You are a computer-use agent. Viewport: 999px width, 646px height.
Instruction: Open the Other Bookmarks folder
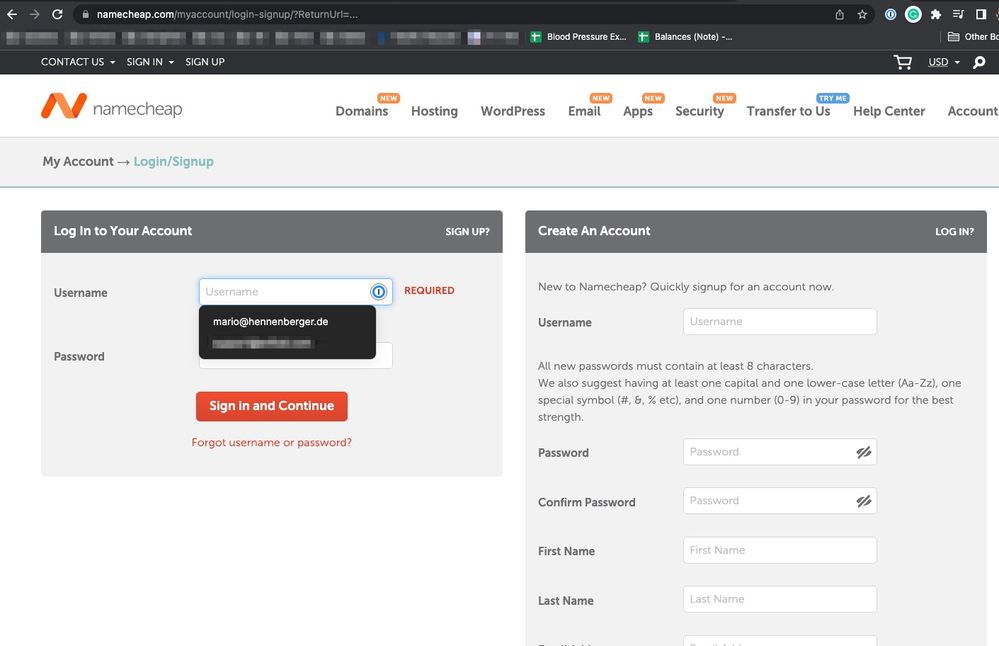pos(973,37)
